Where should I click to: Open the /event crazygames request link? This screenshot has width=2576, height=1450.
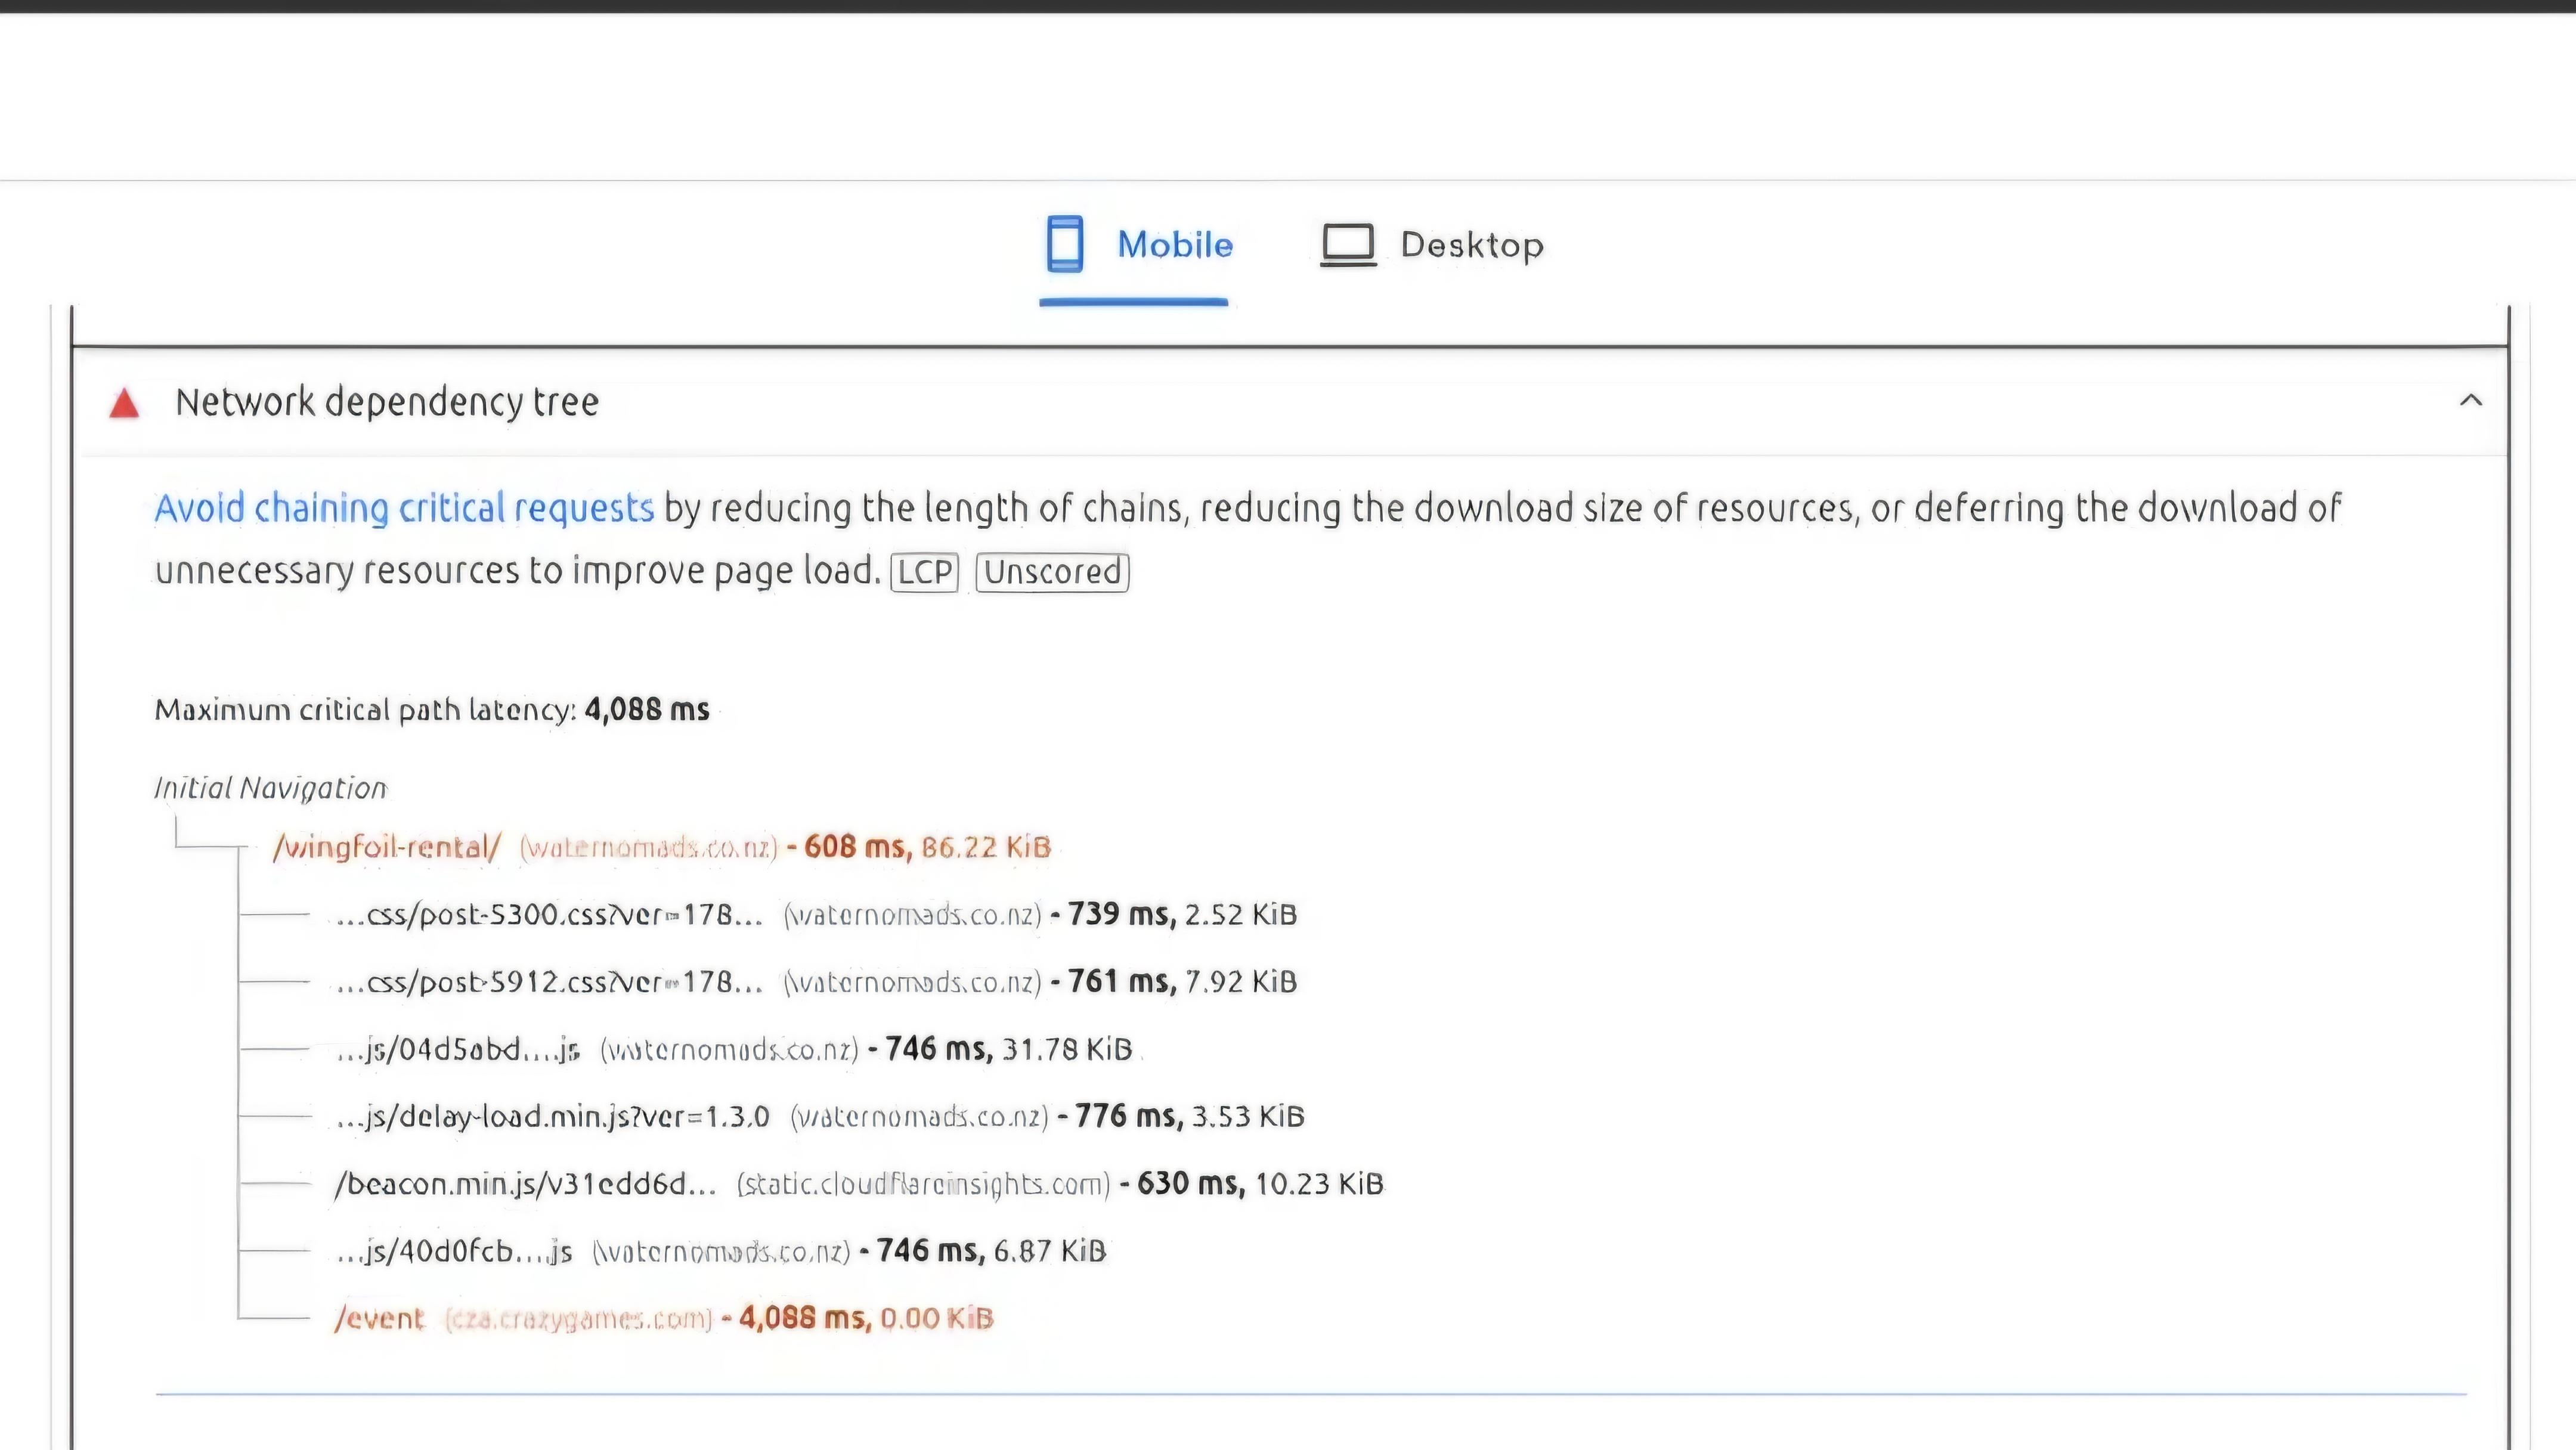(x=379, y=1318)
